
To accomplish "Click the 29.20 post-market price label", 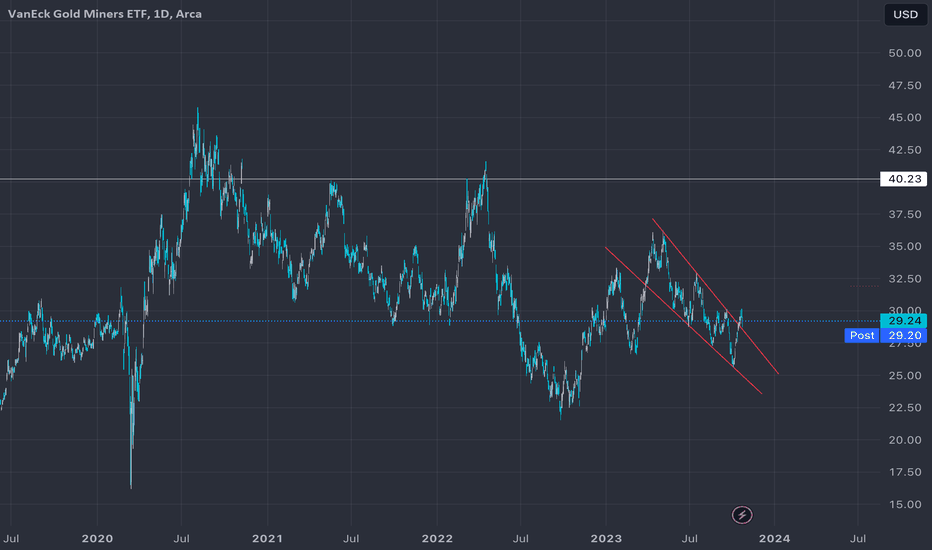I will (x=903, y=335).
